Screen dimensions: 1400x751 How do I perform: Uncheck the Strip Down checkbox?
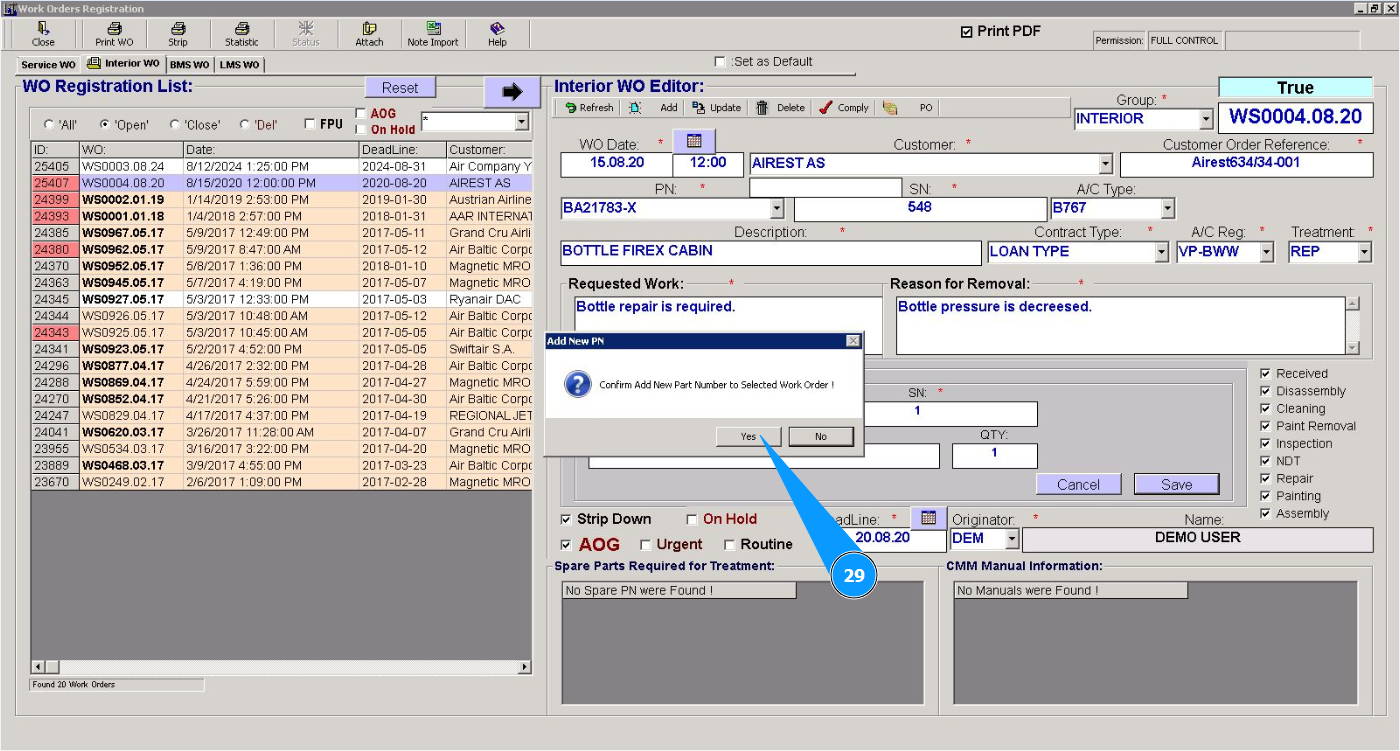567,520
